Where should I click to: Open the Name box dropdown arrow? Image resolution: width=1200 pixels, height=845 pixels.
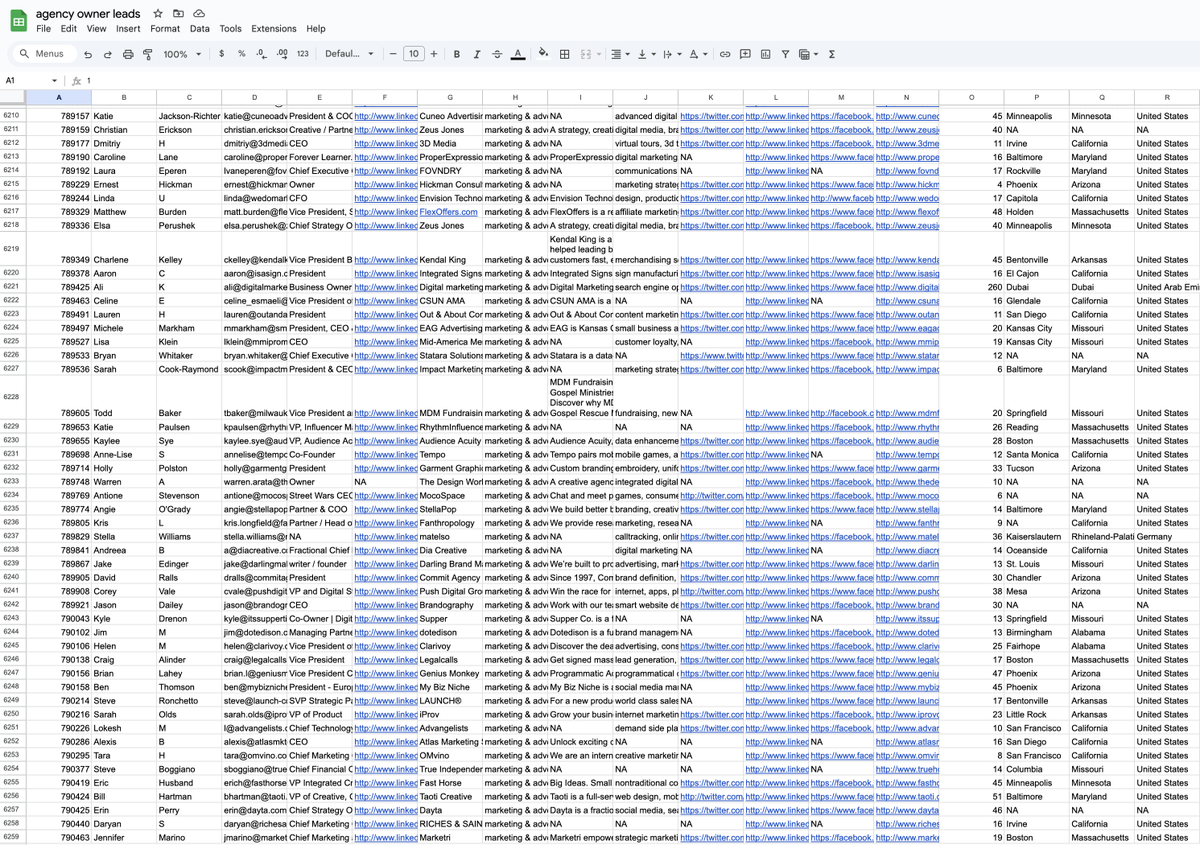[56, 80]
